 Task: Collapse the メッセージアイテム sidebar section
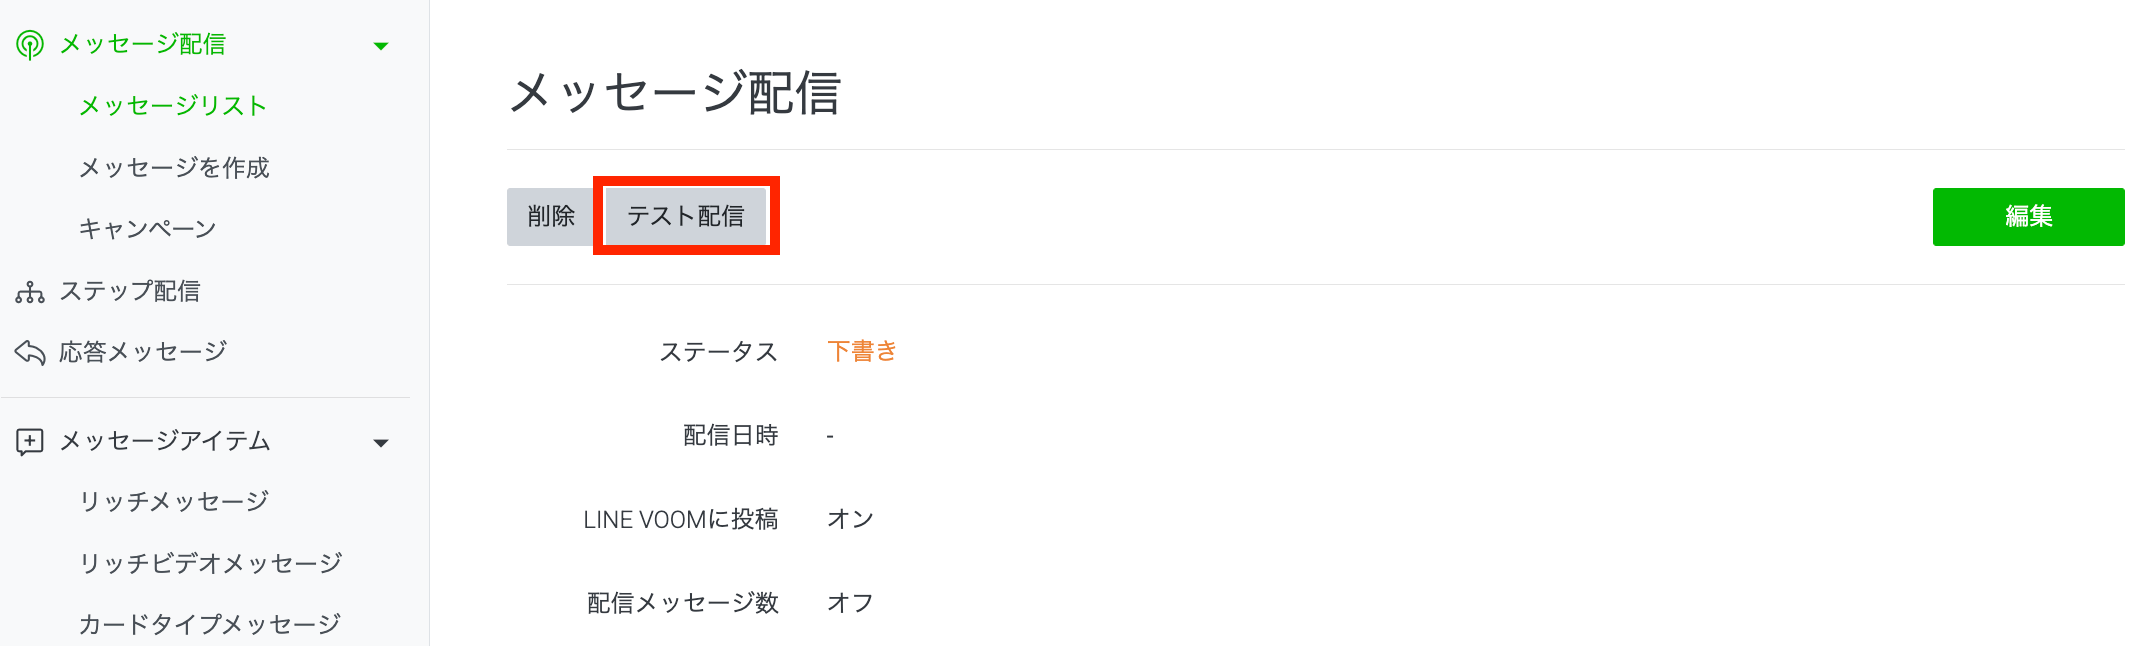click(381, 443)
